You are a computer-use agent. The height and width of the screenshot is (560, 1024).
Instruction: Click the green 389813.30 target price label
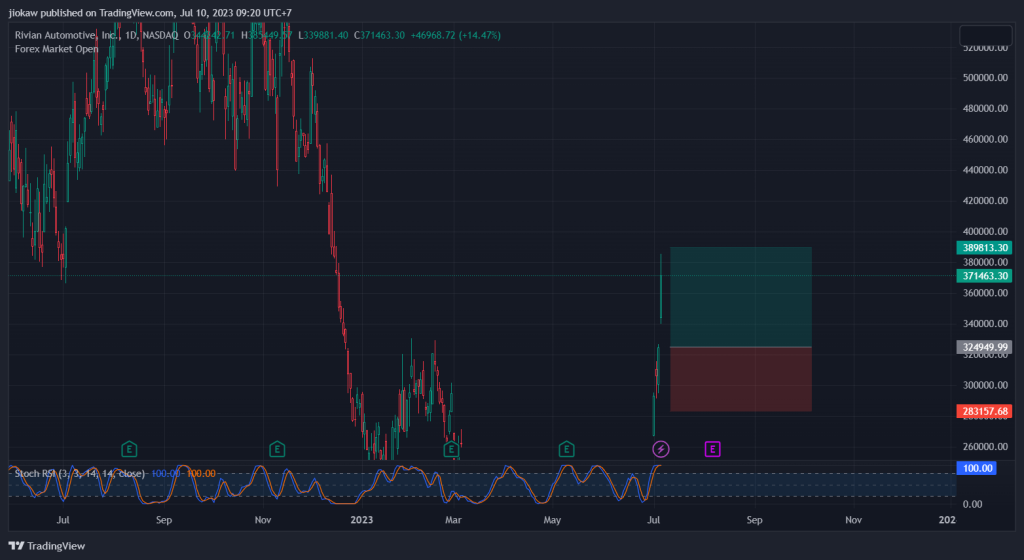(x=984, y=247)
